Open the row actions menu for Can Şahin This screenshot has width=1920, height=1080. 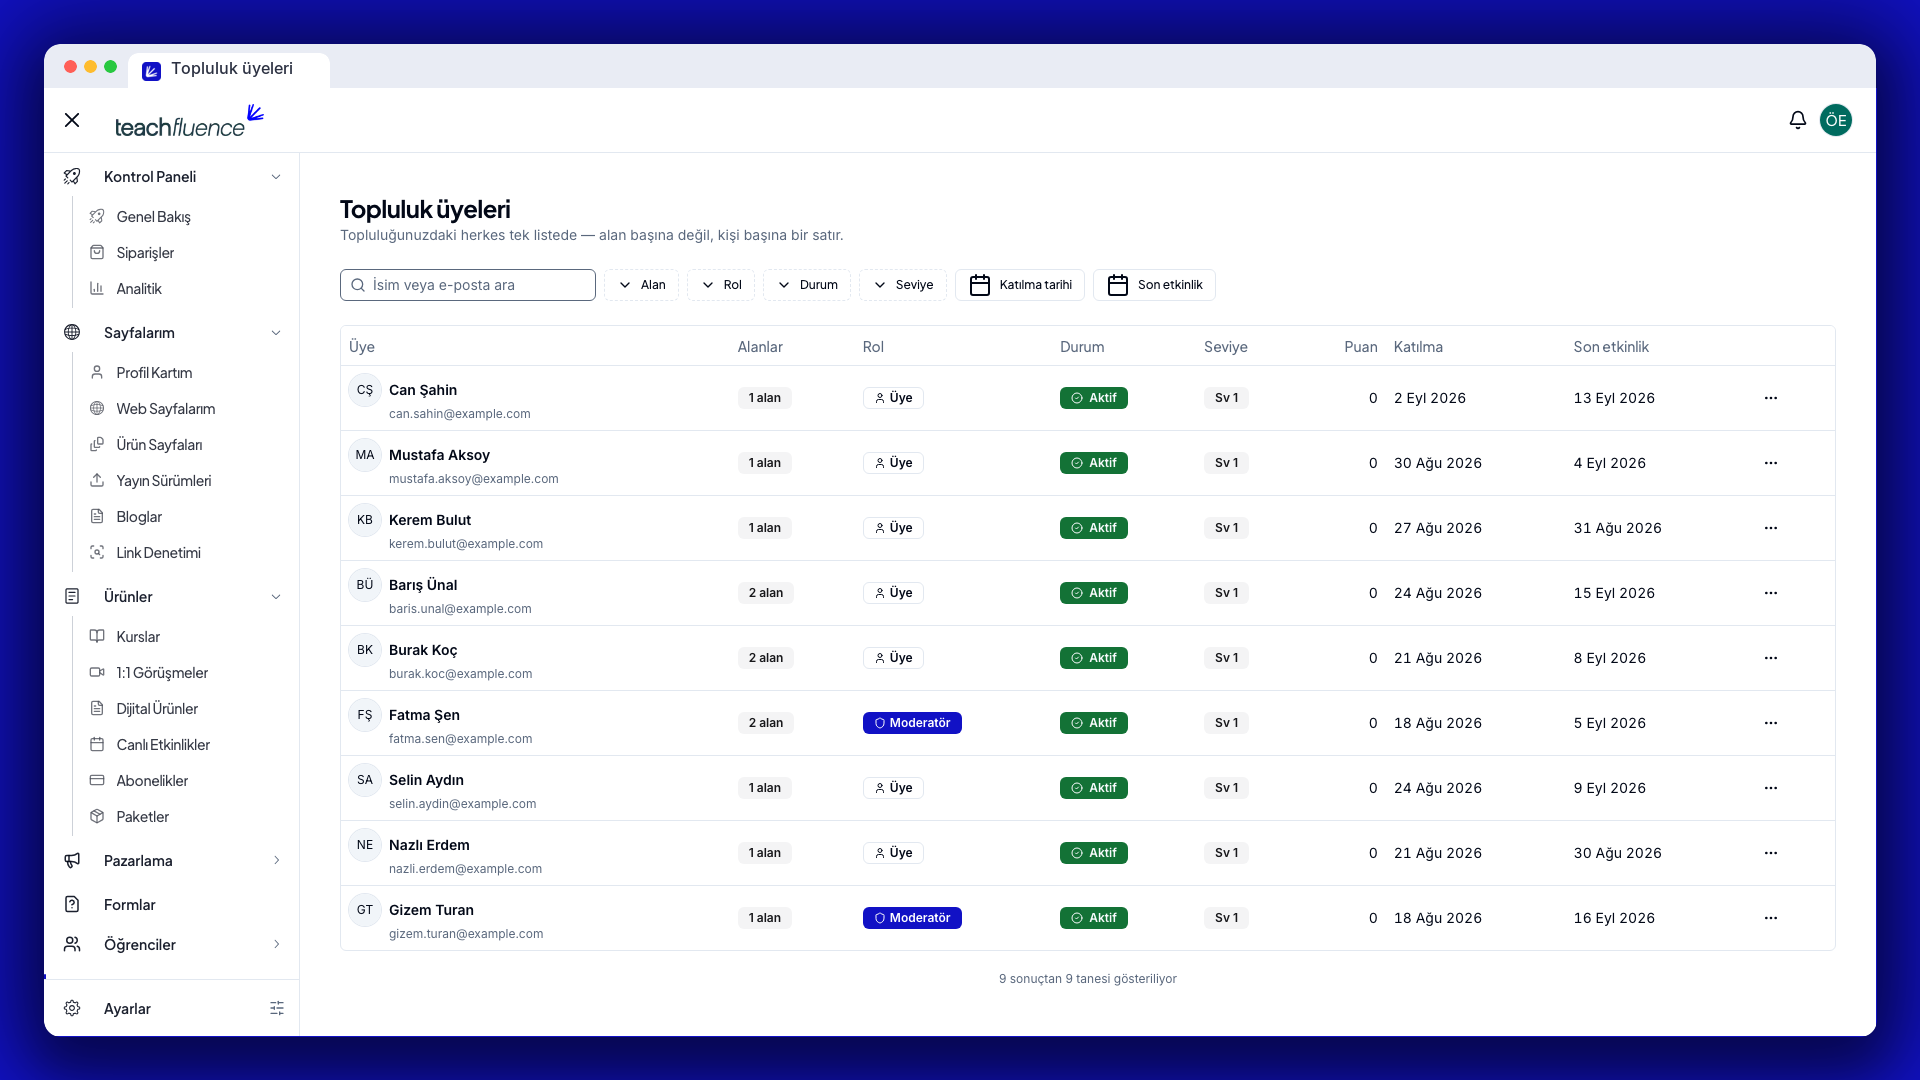(1770, 398)
